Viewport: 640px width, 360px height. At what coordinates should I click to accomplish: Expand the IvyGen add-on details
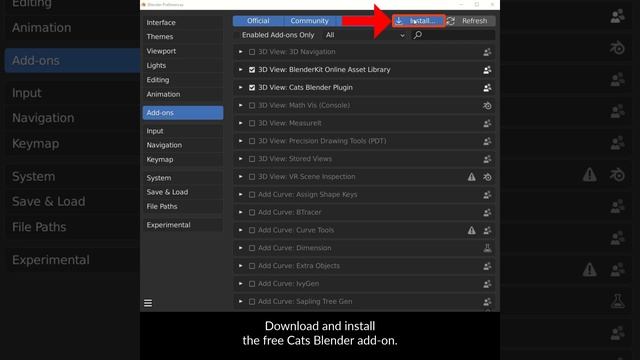click(x=240, y=284)
